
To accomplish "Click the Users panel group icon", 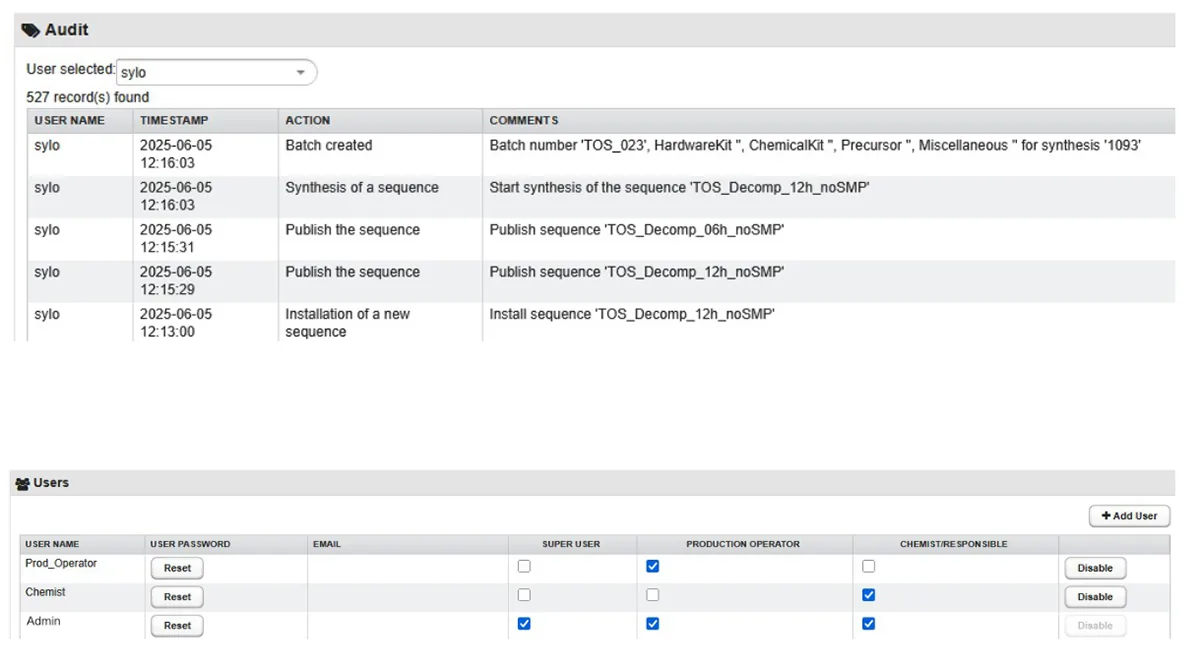I will tap(22, 483).
